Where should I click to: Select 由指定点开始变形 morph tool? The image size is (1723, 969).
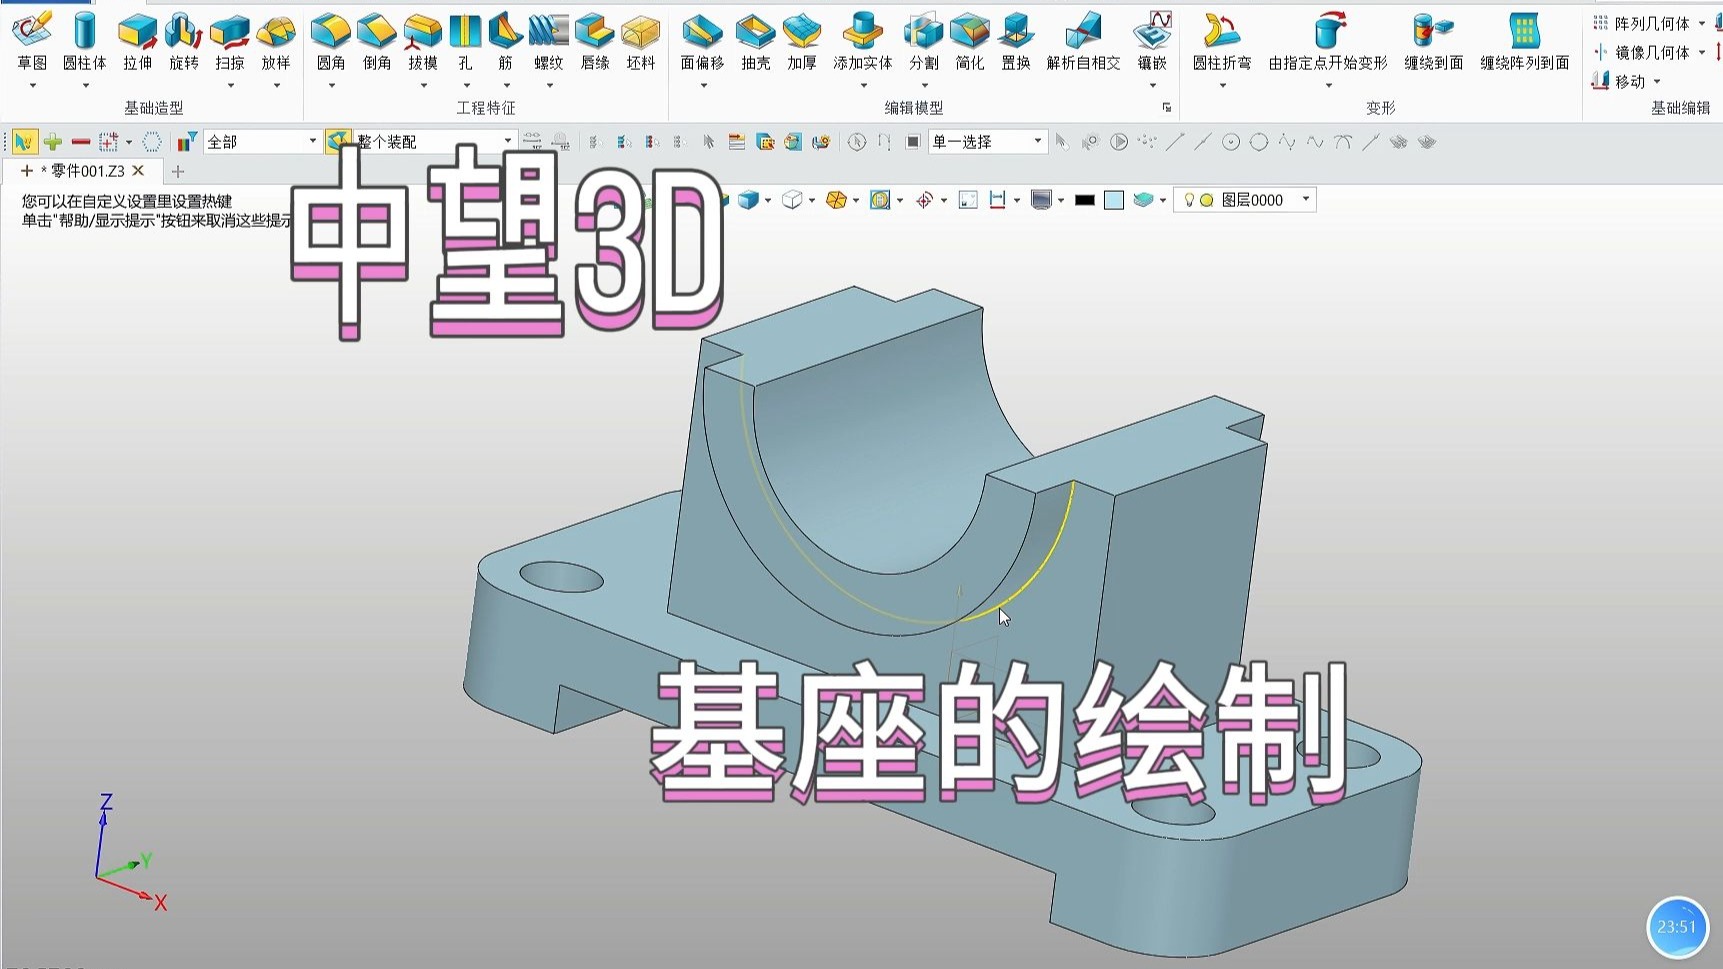coord(1327,43)
